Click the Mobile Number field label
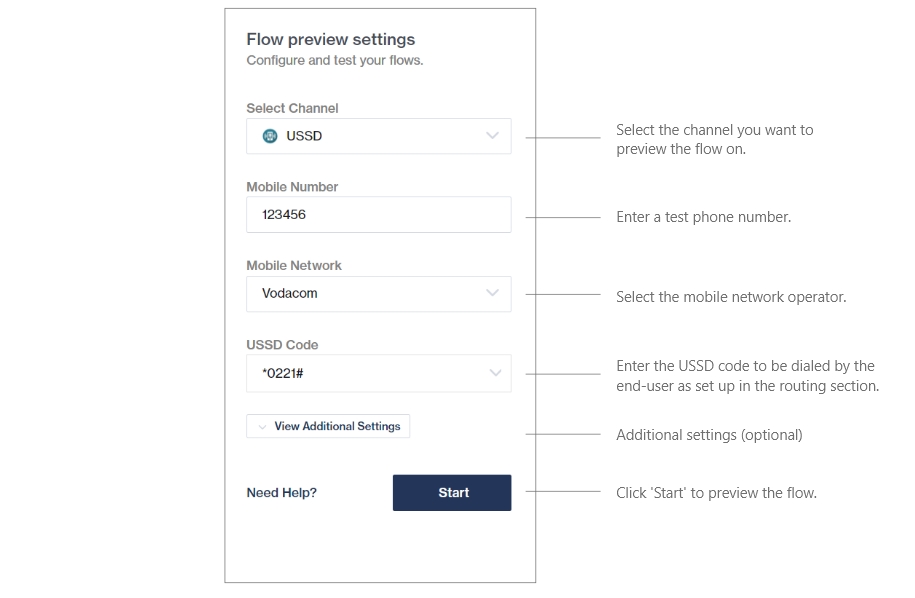Screen dimensions: 915x598 point(292,187)
